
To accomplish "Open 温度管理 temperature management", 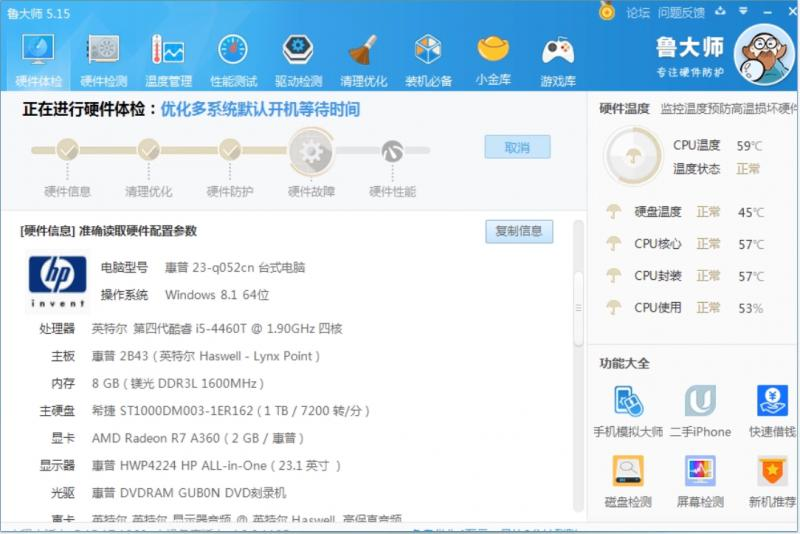I will point(168,60).
